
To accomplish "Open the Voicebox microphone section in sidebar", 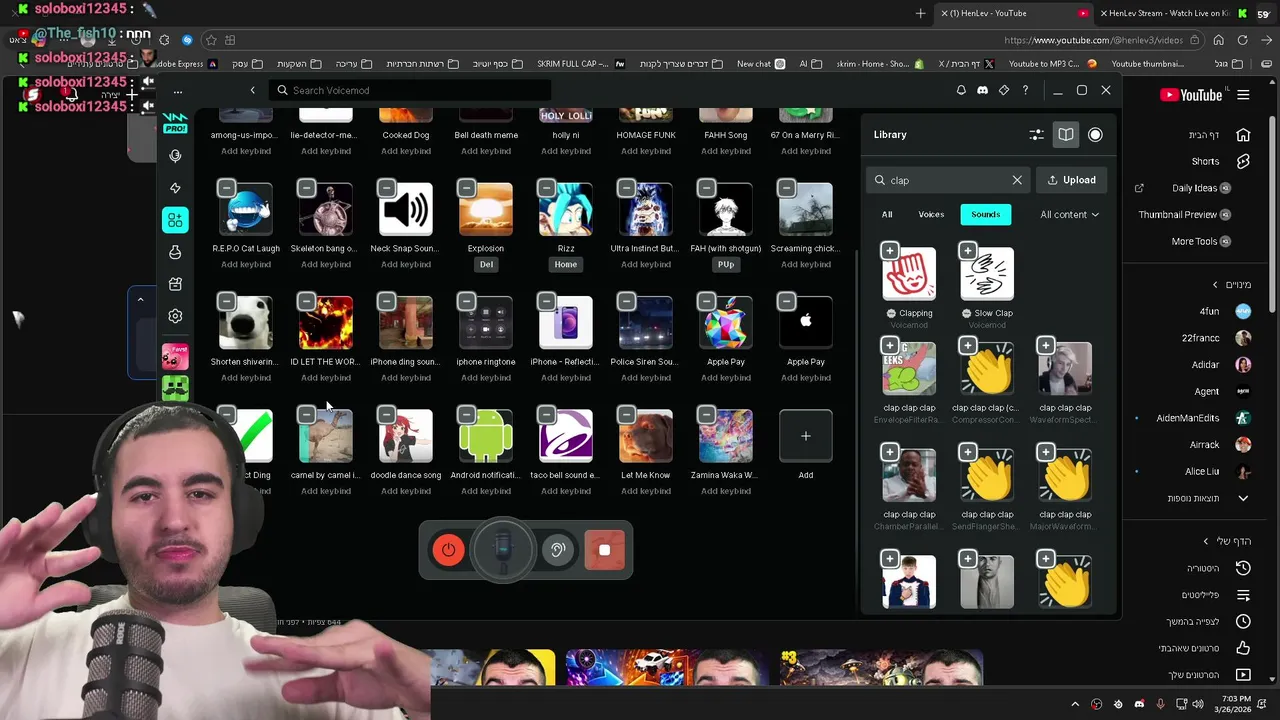I will (x=175, y=156).
